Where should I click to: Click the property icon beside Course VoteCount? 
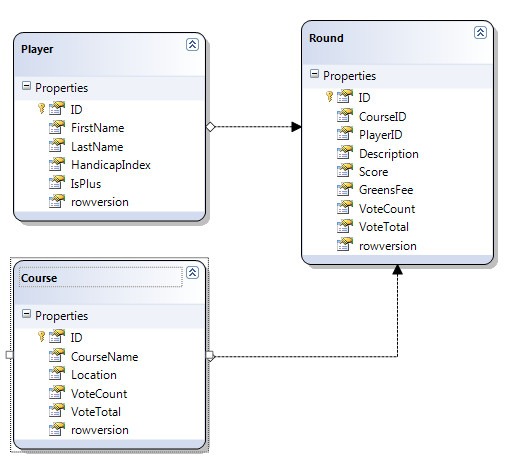57,393
